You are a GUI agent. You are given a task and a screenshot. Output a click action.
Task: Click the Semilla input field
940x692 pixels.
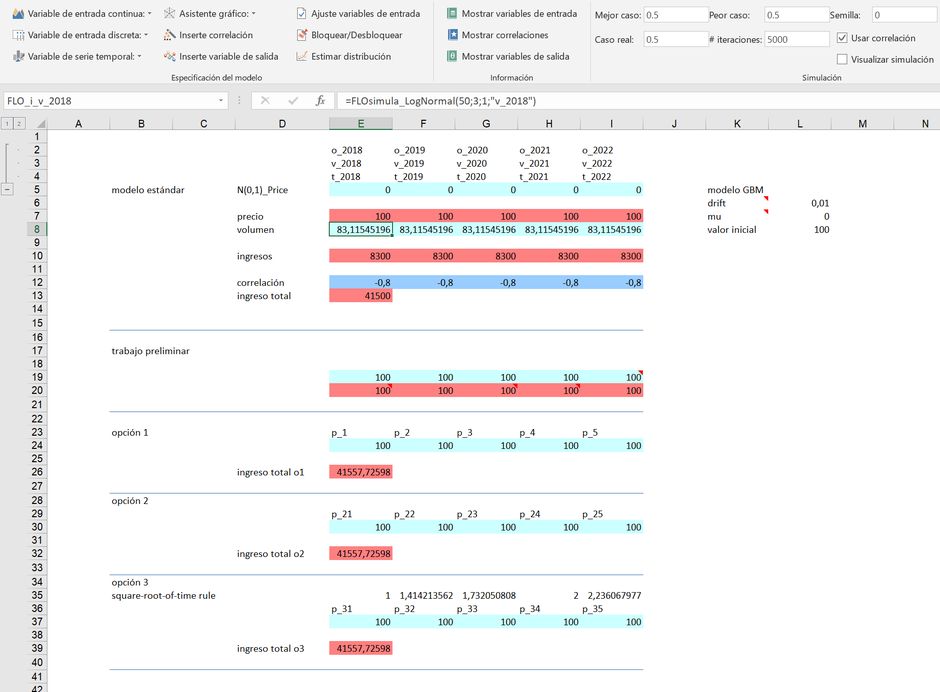(x=904, y=15)
